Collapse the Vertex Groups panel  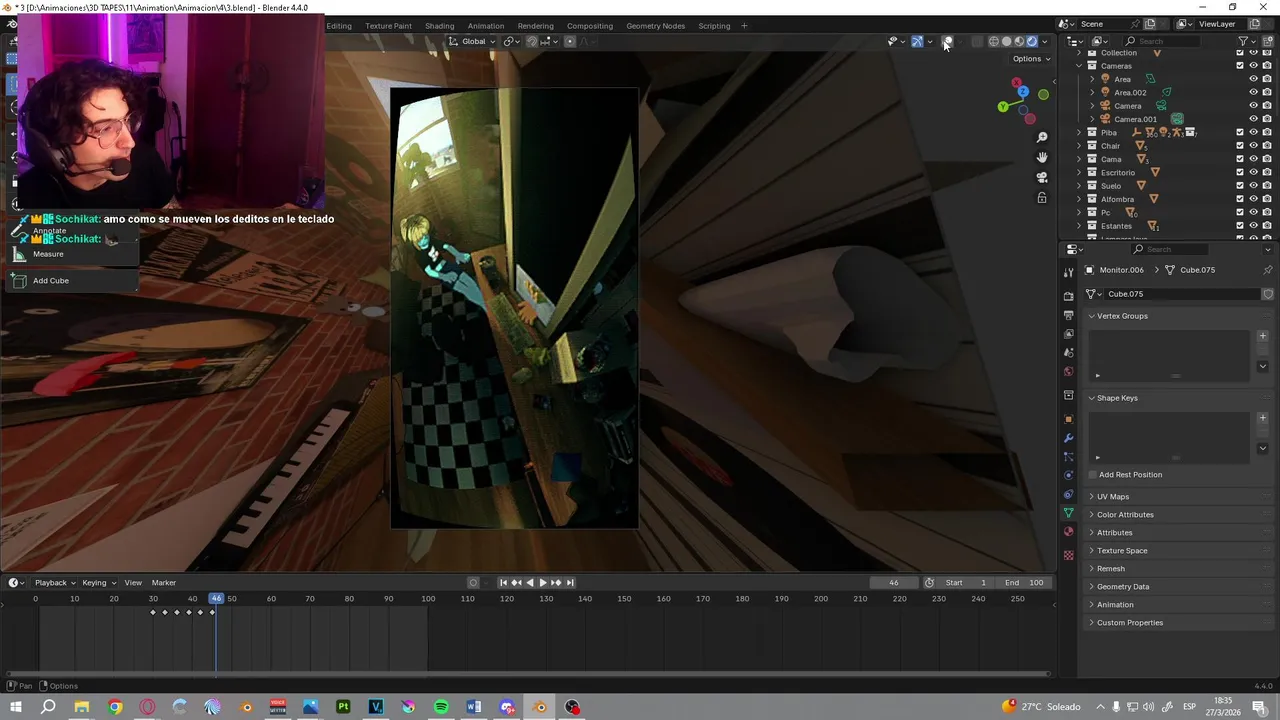[x=1121, y=316]
